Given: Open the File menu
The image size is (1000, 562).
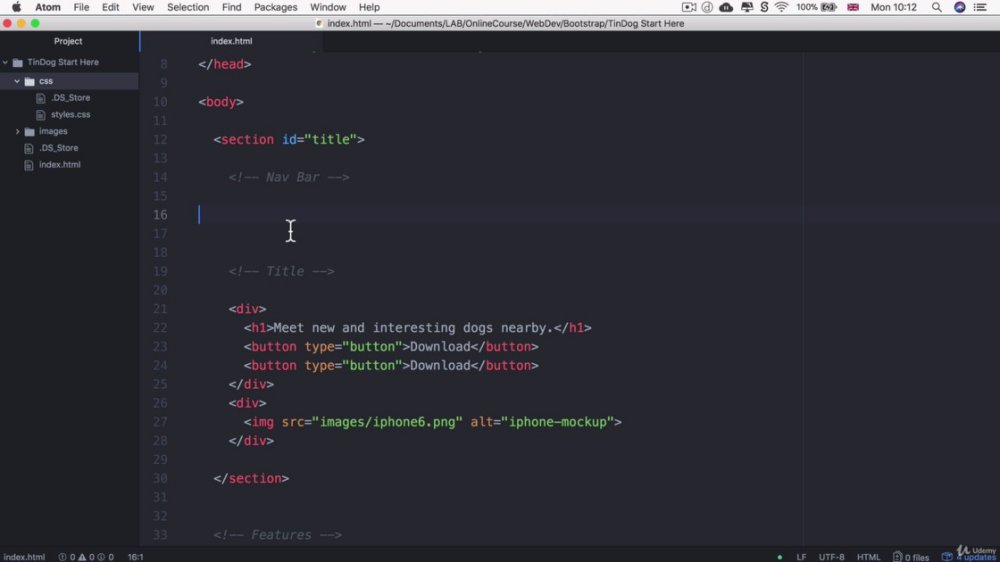Looking at the screenshot, I should coord(81,7).
